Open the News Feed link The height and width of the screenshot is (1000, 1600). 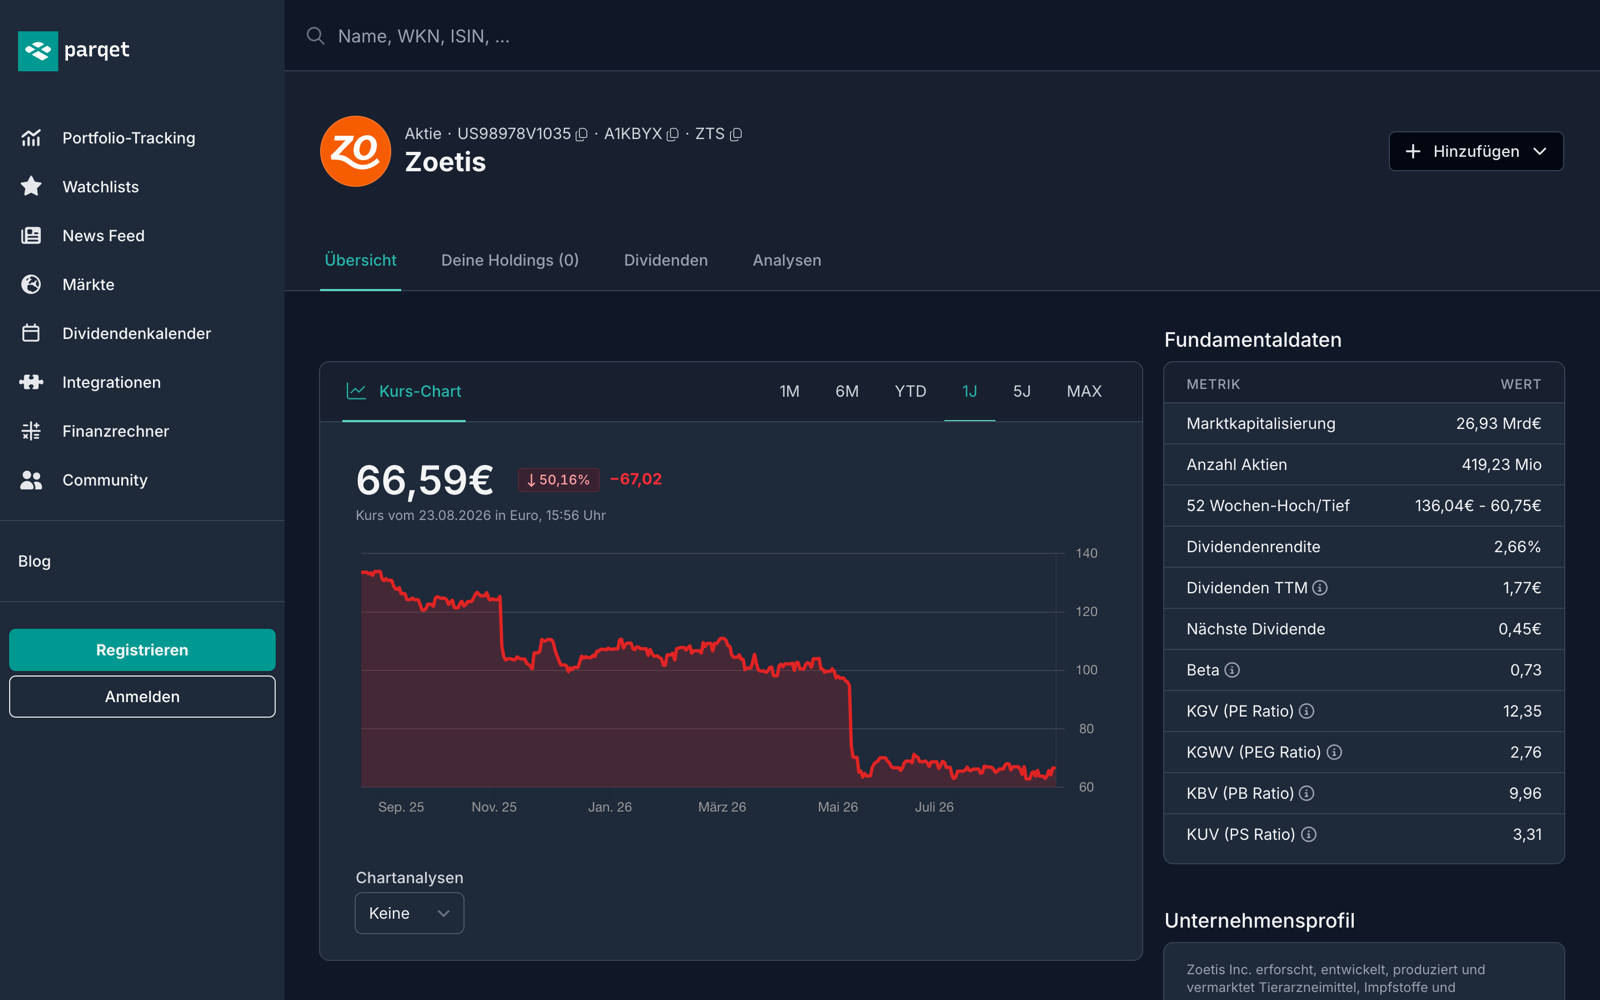(x=104, y=236)
